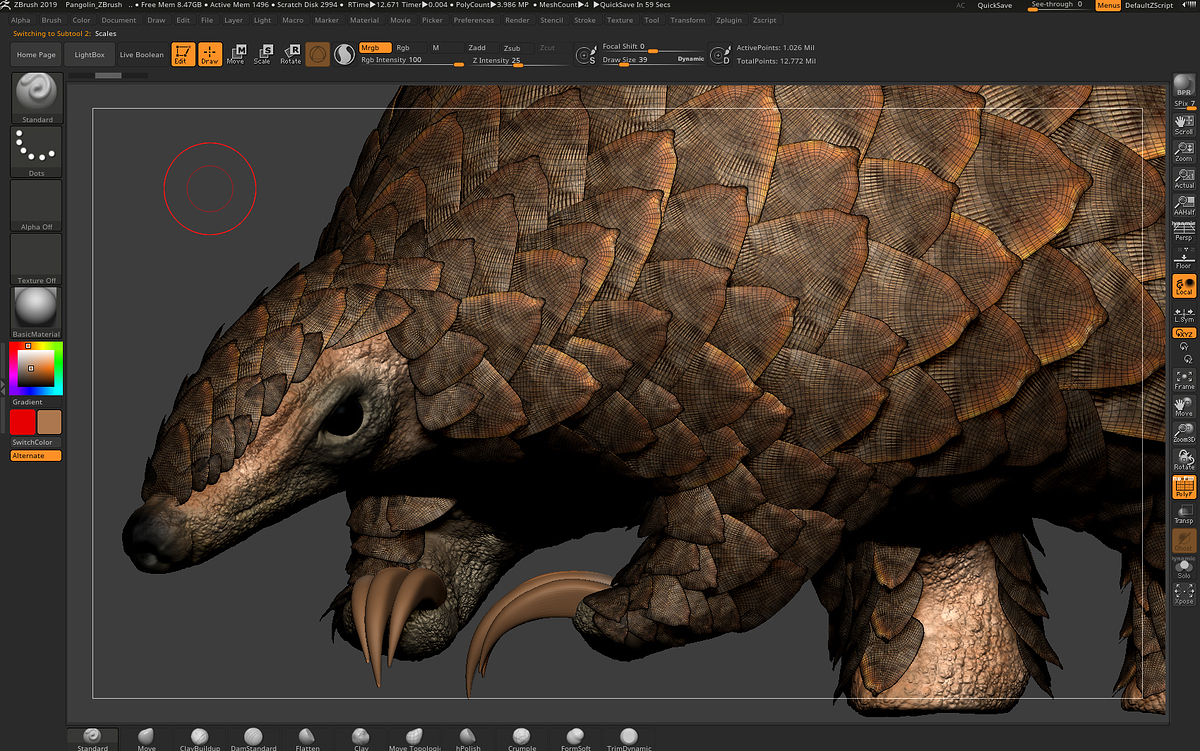
Task: Toggle Solo mode
Action: coord(1184,568)
